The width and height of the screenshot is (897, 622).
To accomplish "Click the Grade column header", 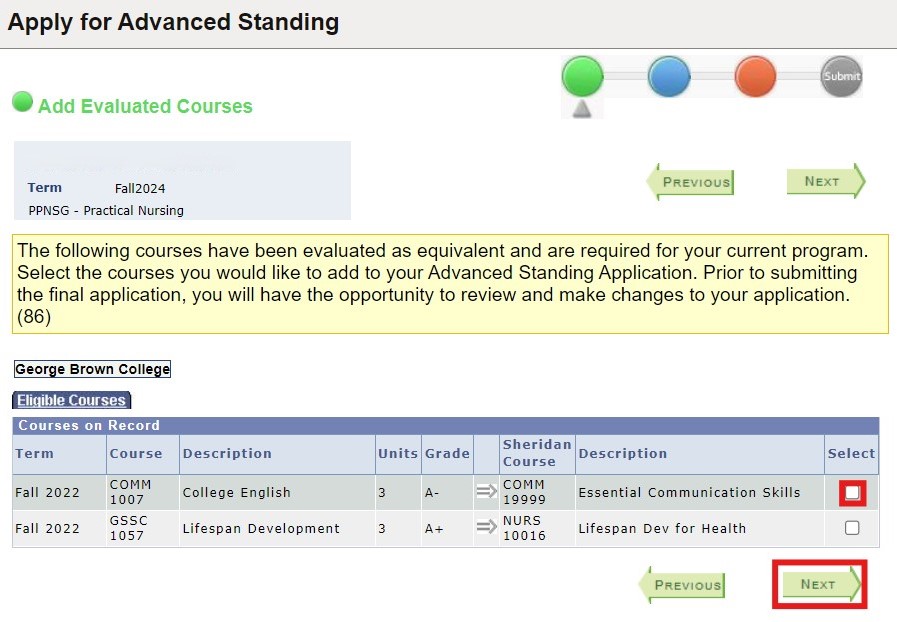I will 447,453.
